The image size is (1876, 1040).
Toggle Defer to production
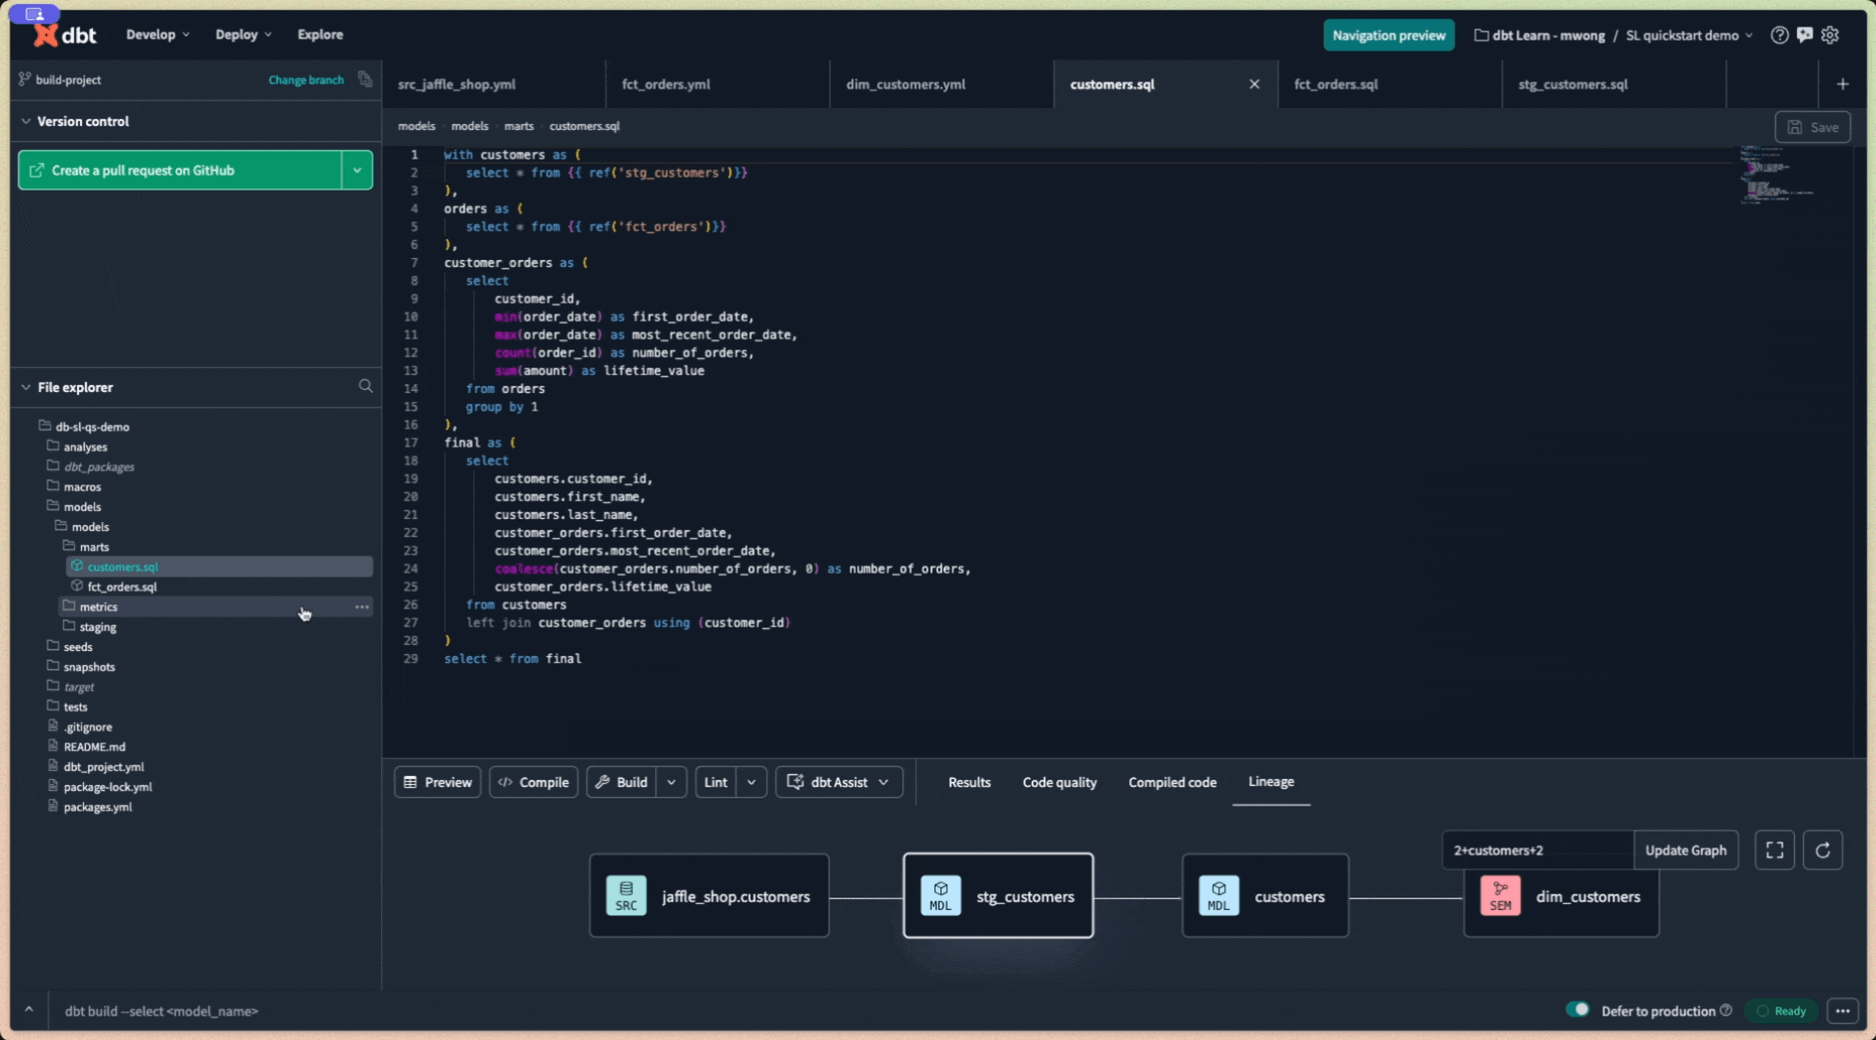click(x=1578, y=1011)
